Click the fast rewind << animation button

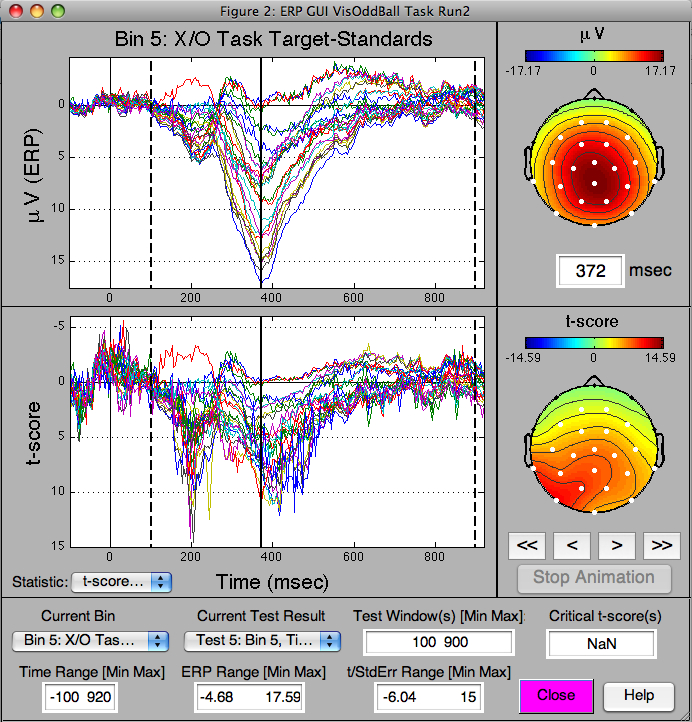coord(528,545)
